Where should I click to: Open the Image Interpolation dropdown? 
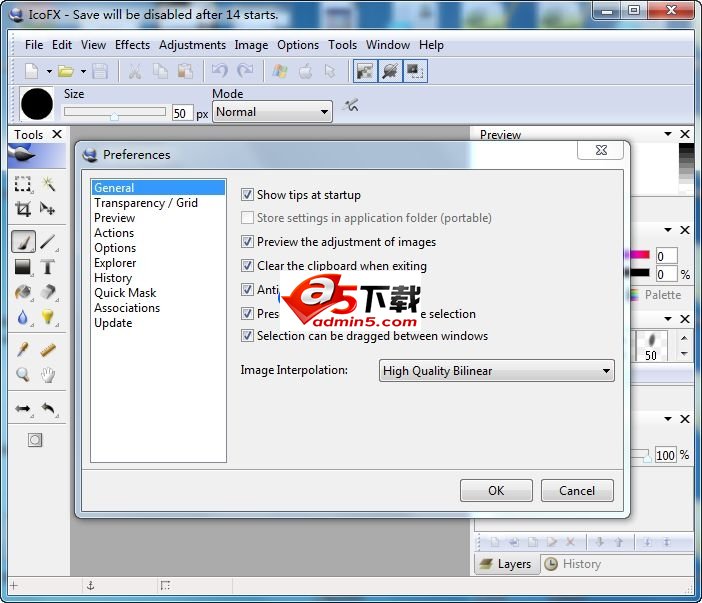click(497, 371)
